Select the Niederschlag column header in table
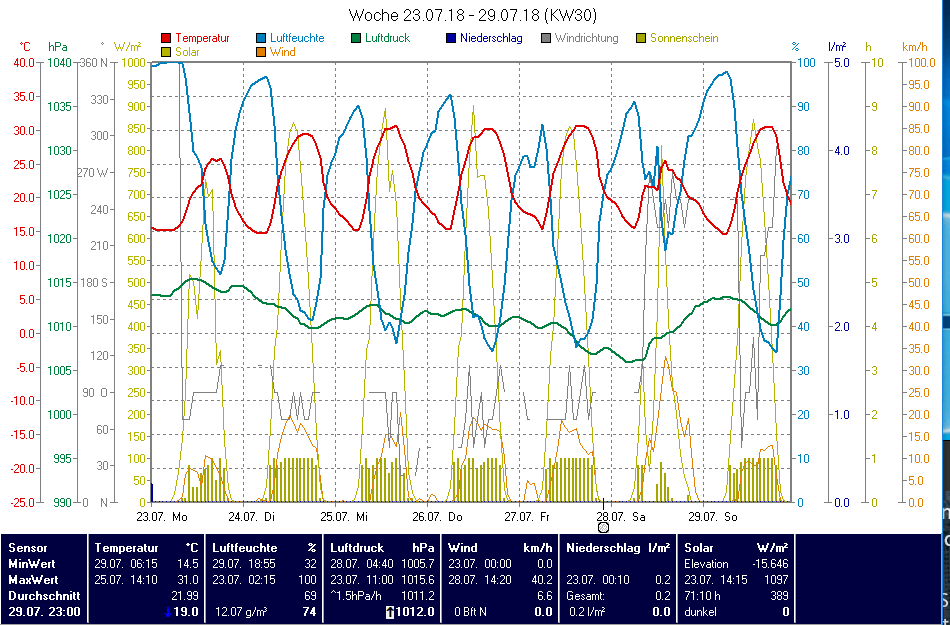This screenshot has height=625, width=950. coord(603,548)
